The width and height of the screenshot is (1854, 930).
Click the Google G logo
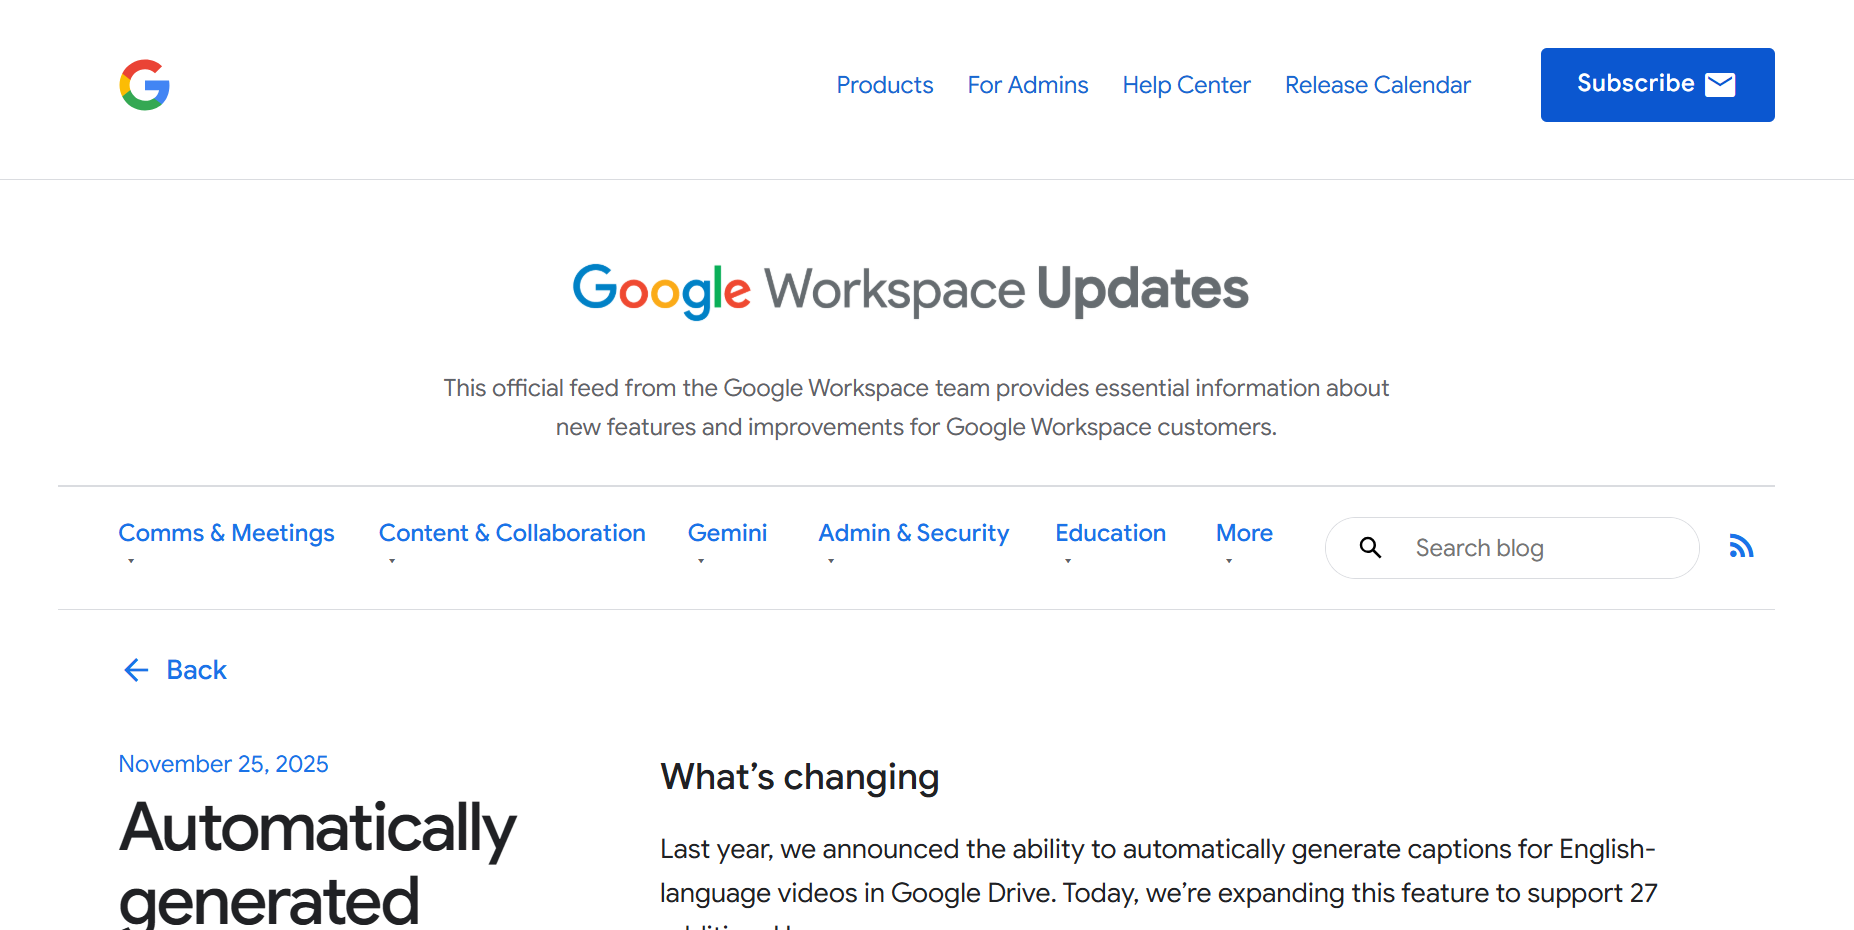[x=145, y=85]
